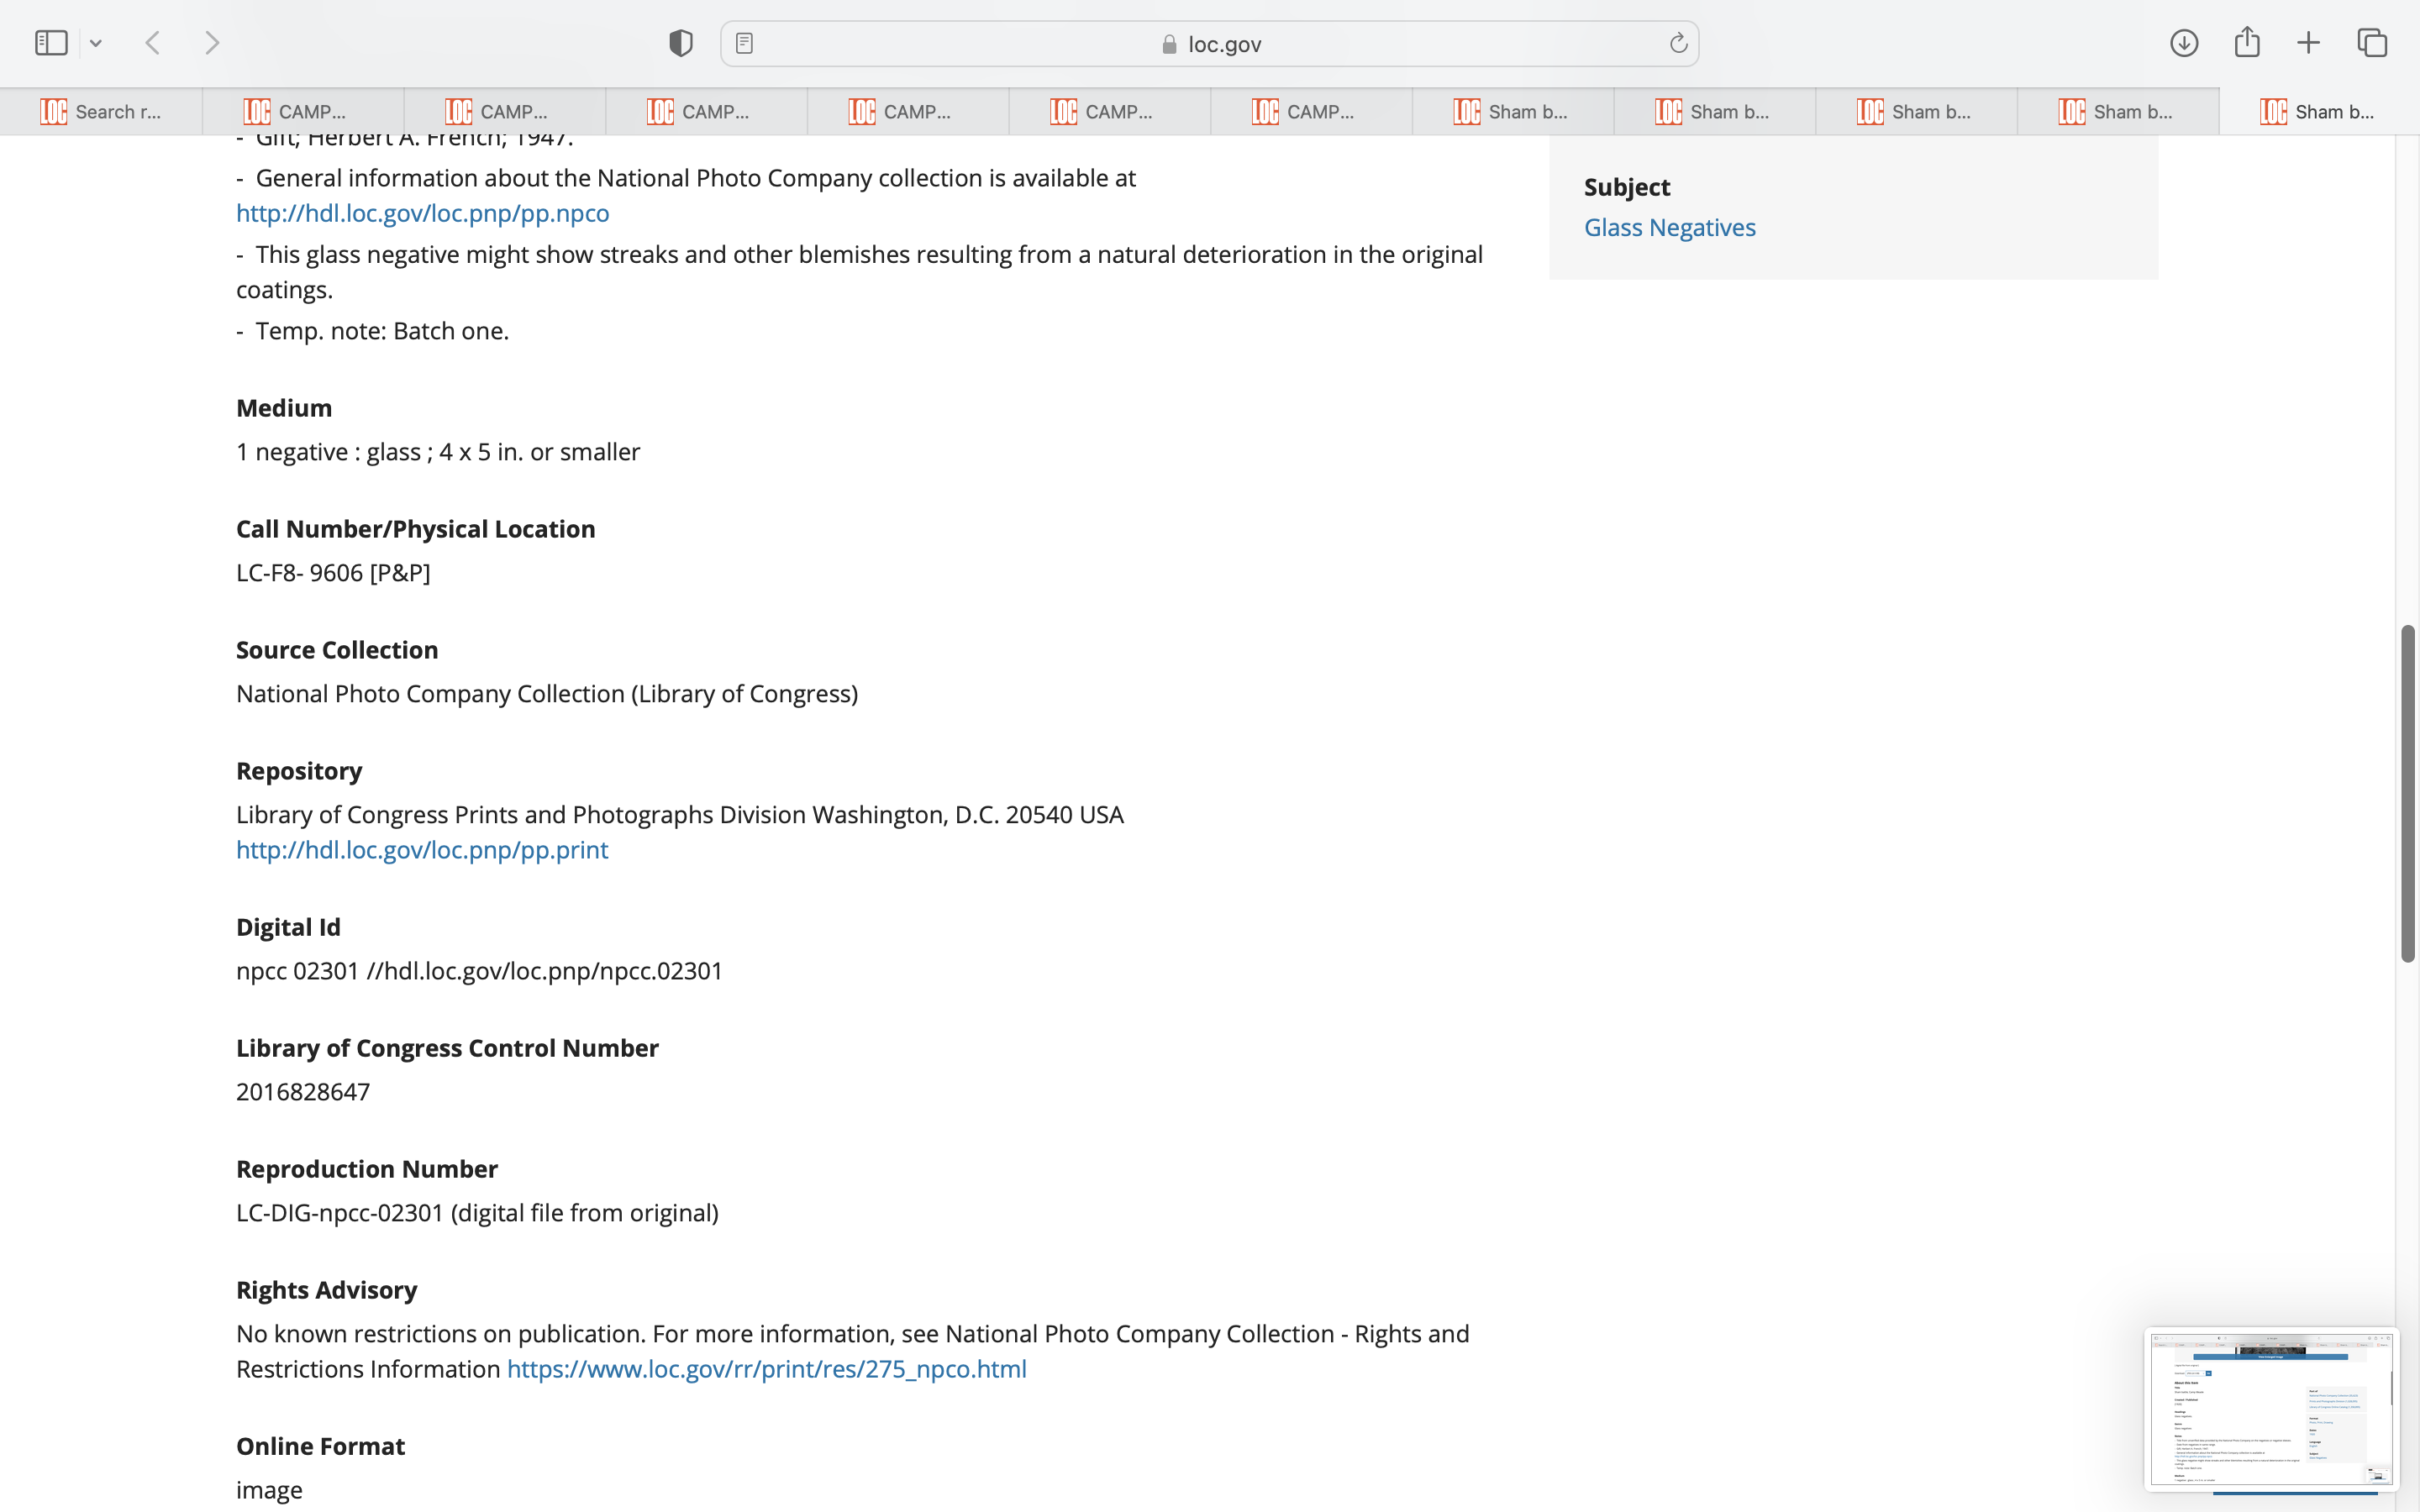
Task: Reload the loc.gov page
Action: pos(1678,43)
